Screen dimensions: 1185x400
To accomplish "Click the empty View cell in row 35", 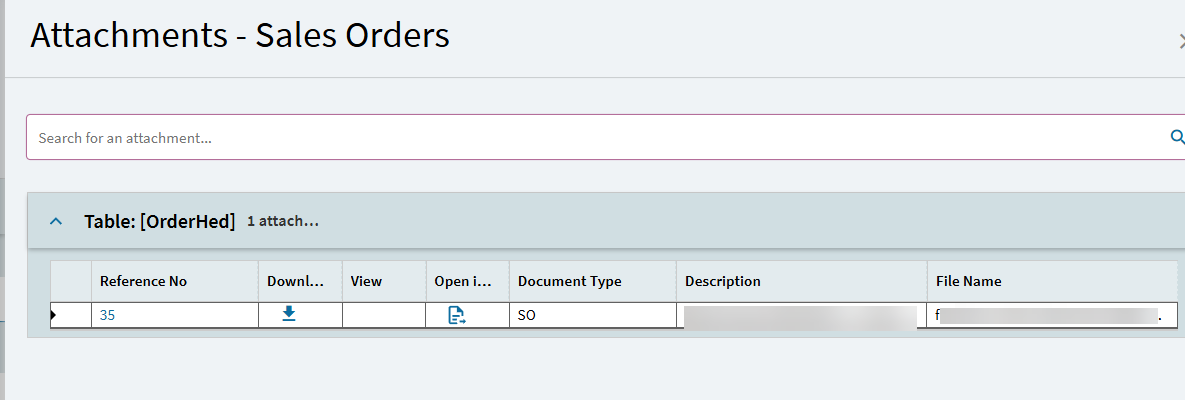I will point(383,315).
